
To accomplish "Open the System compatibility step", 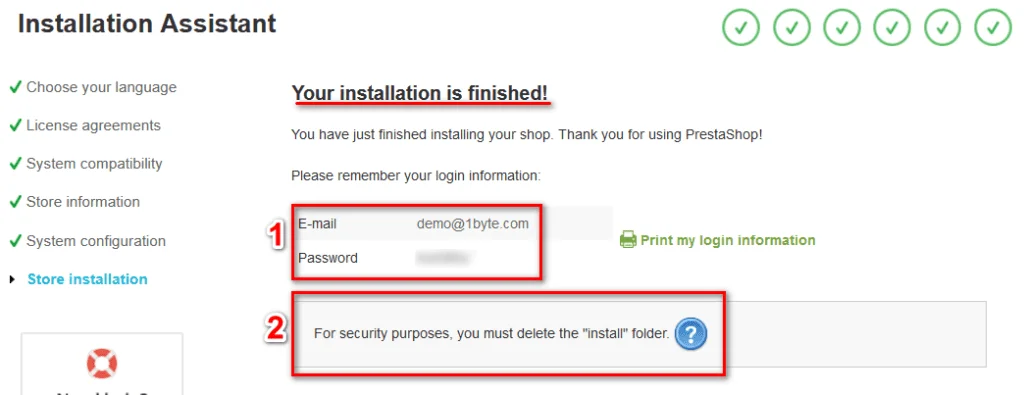I will tap(94, 163).
